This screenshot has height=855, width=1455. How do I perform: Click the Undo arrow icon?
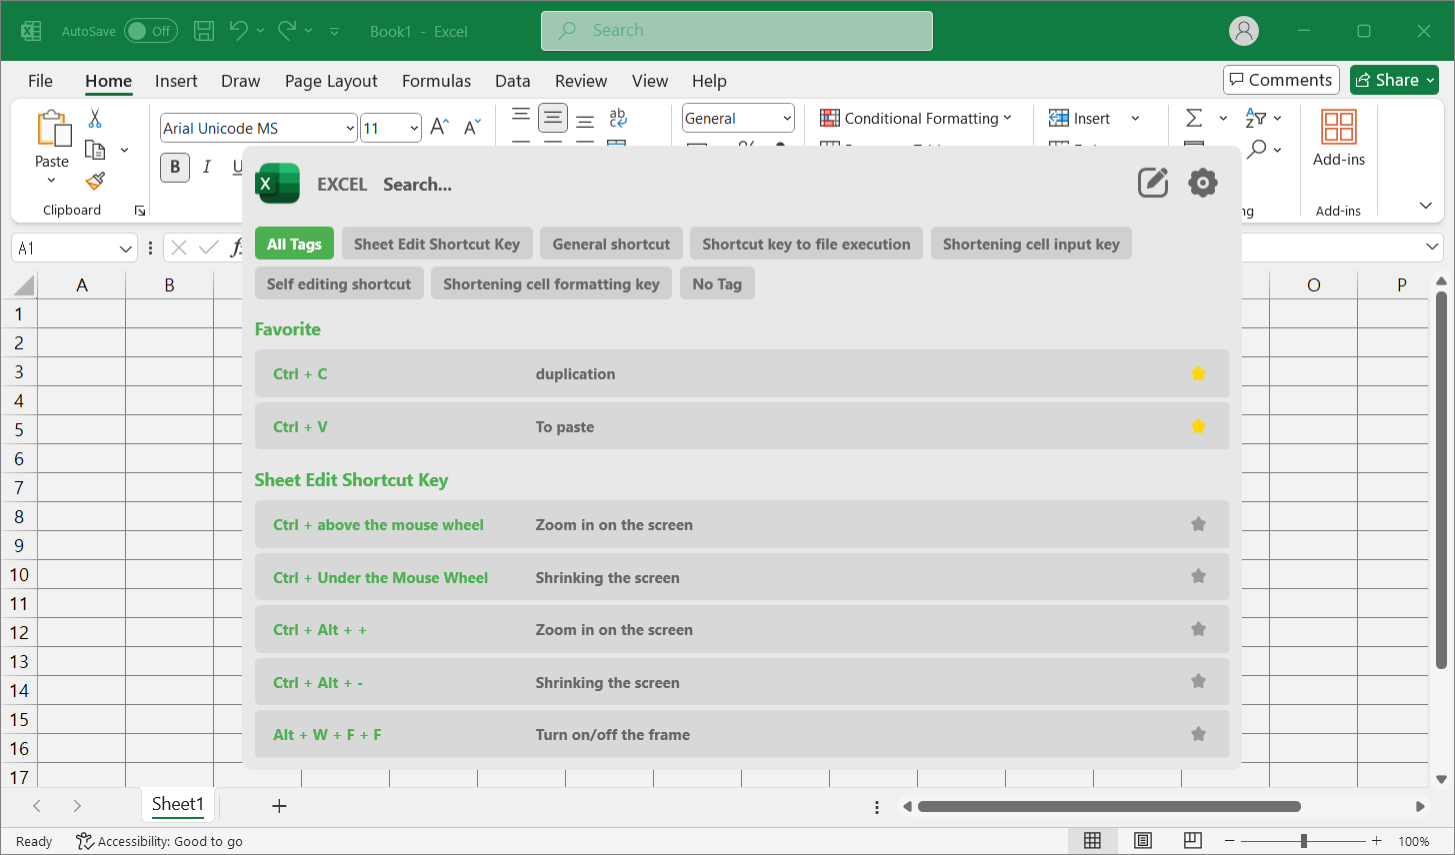pyautogui.click(x=238, y=31)
